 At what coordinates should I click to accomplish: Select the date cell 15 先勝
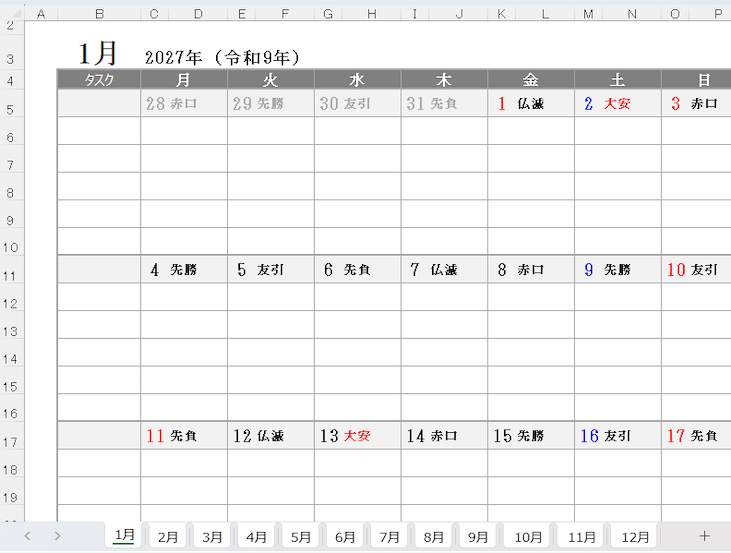[x=531, y=435]
